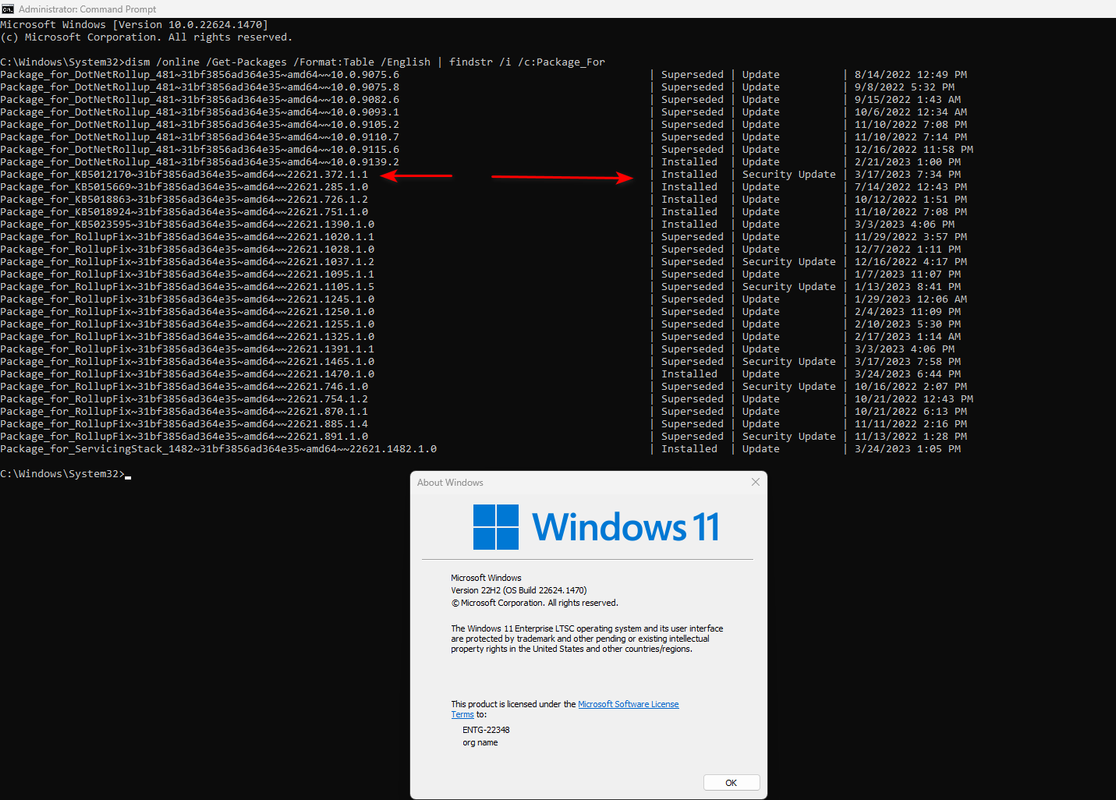Click 'Superseded' in the 22621.1465.1.0 row
Image resolution: width=1116 pixels, height=800 pixels.
pos(692,362)
